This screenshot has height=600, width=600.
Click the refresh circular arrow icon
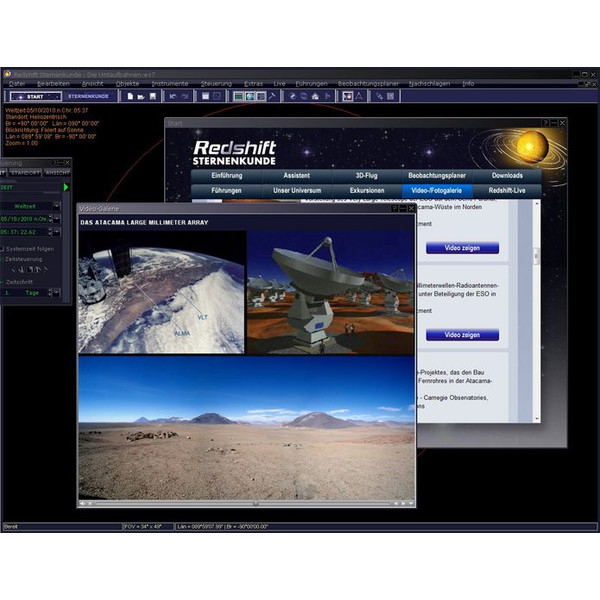tap(304, 96)
